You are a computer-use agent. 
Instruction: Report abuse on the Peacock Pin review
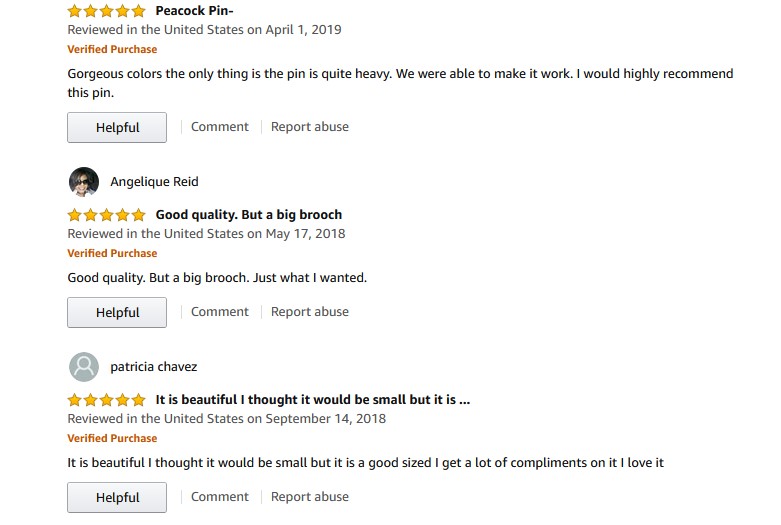coord(310,127)
